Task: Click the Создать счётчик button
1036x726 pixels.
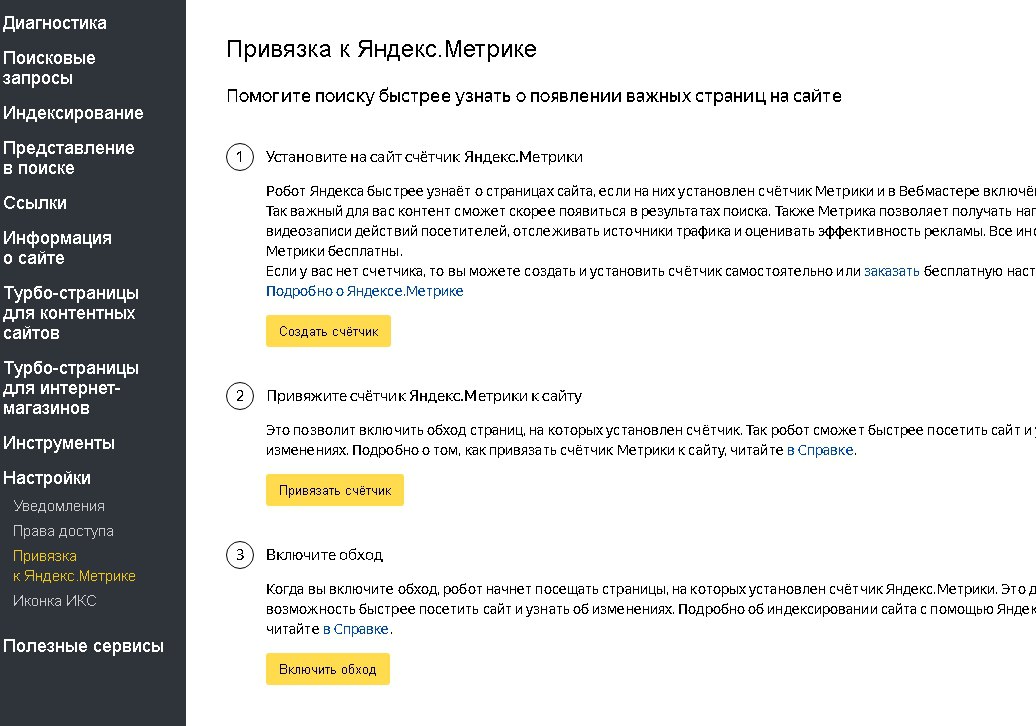Action: (328, 331)
